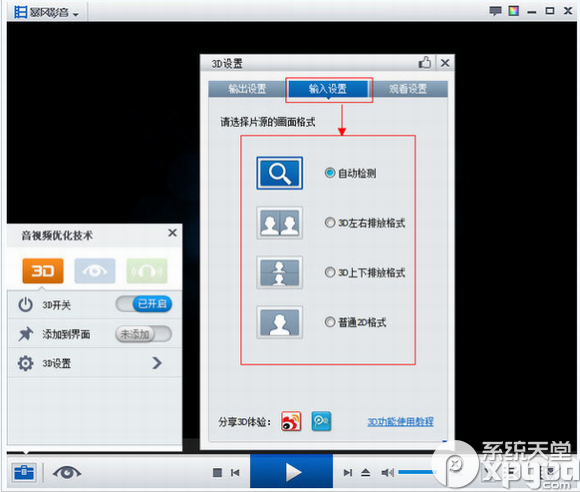This screenshot has width=580, height=492.
Task: Open the 暴风影音 main menu dropdown
Action: pyautogui.click(x=47, y=12)
